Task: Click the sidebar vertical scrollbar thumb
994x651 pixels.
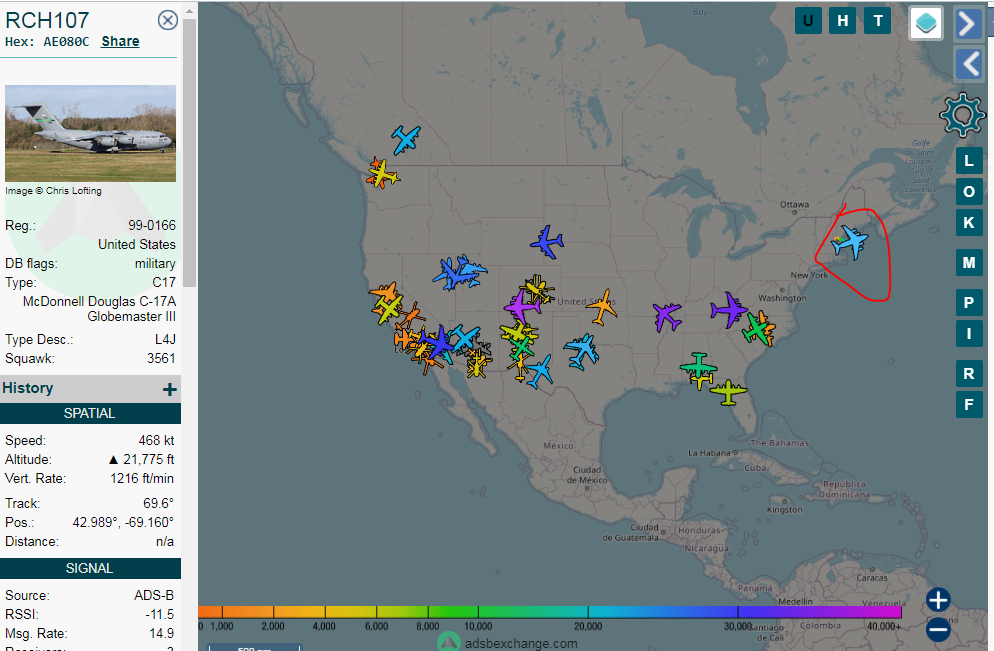Action: click(x=190, y=152)
